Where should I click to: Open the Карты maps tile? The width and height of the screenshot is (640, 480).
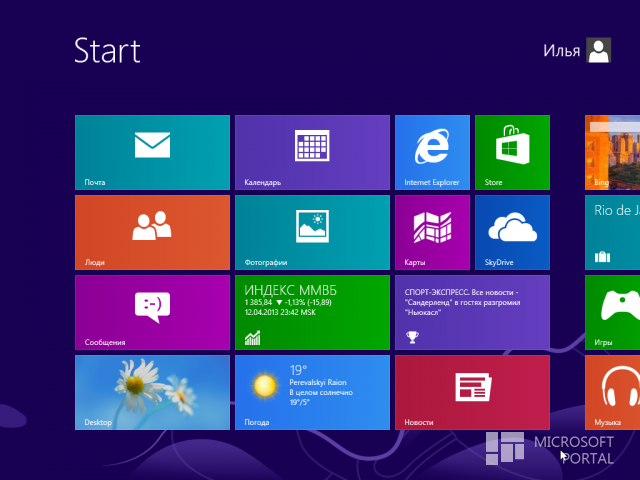(x=432, y=232)
